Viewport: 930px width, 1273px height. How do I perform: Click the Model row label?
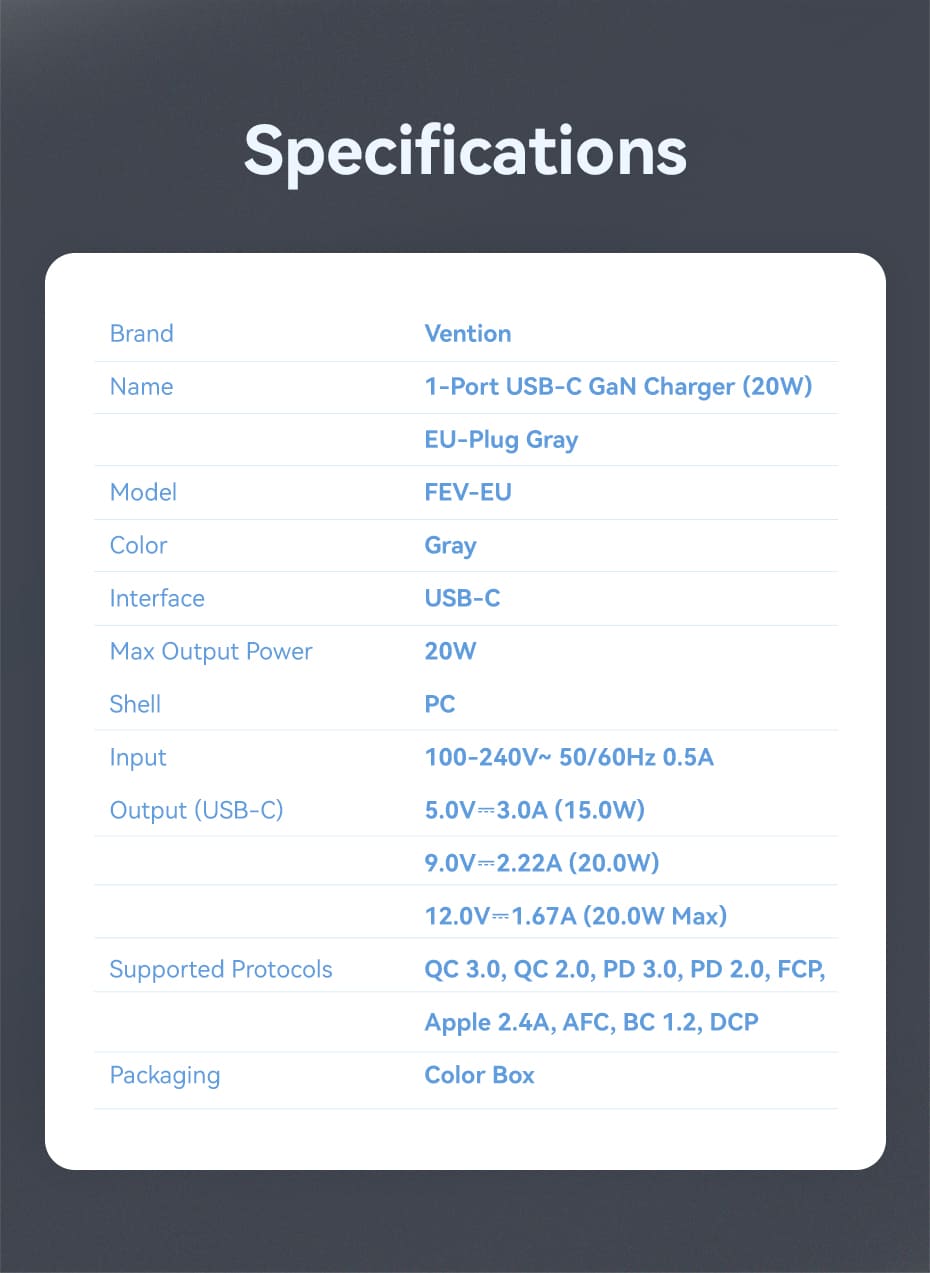point(143,492)
